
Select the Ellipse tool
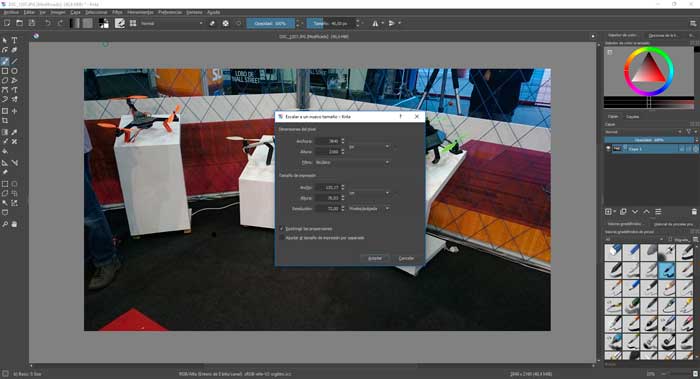pyautogui.click(x=14, y=71)
